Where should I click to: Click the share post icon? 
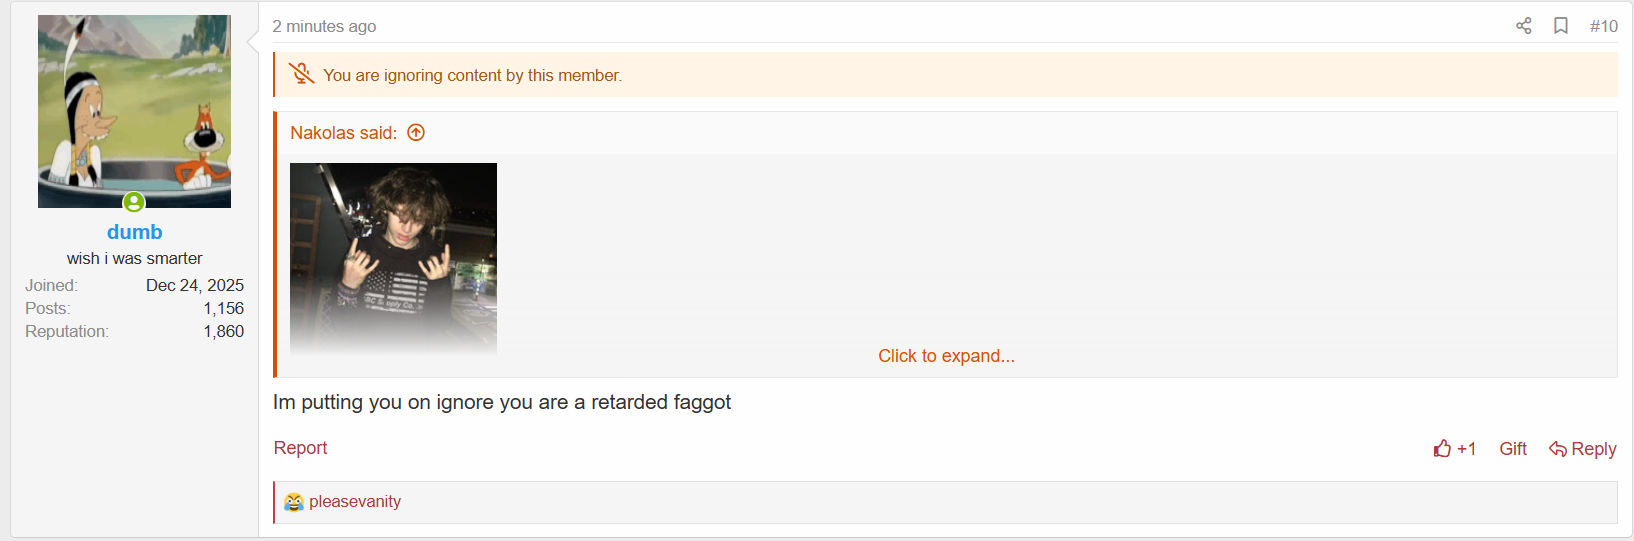1523,26
